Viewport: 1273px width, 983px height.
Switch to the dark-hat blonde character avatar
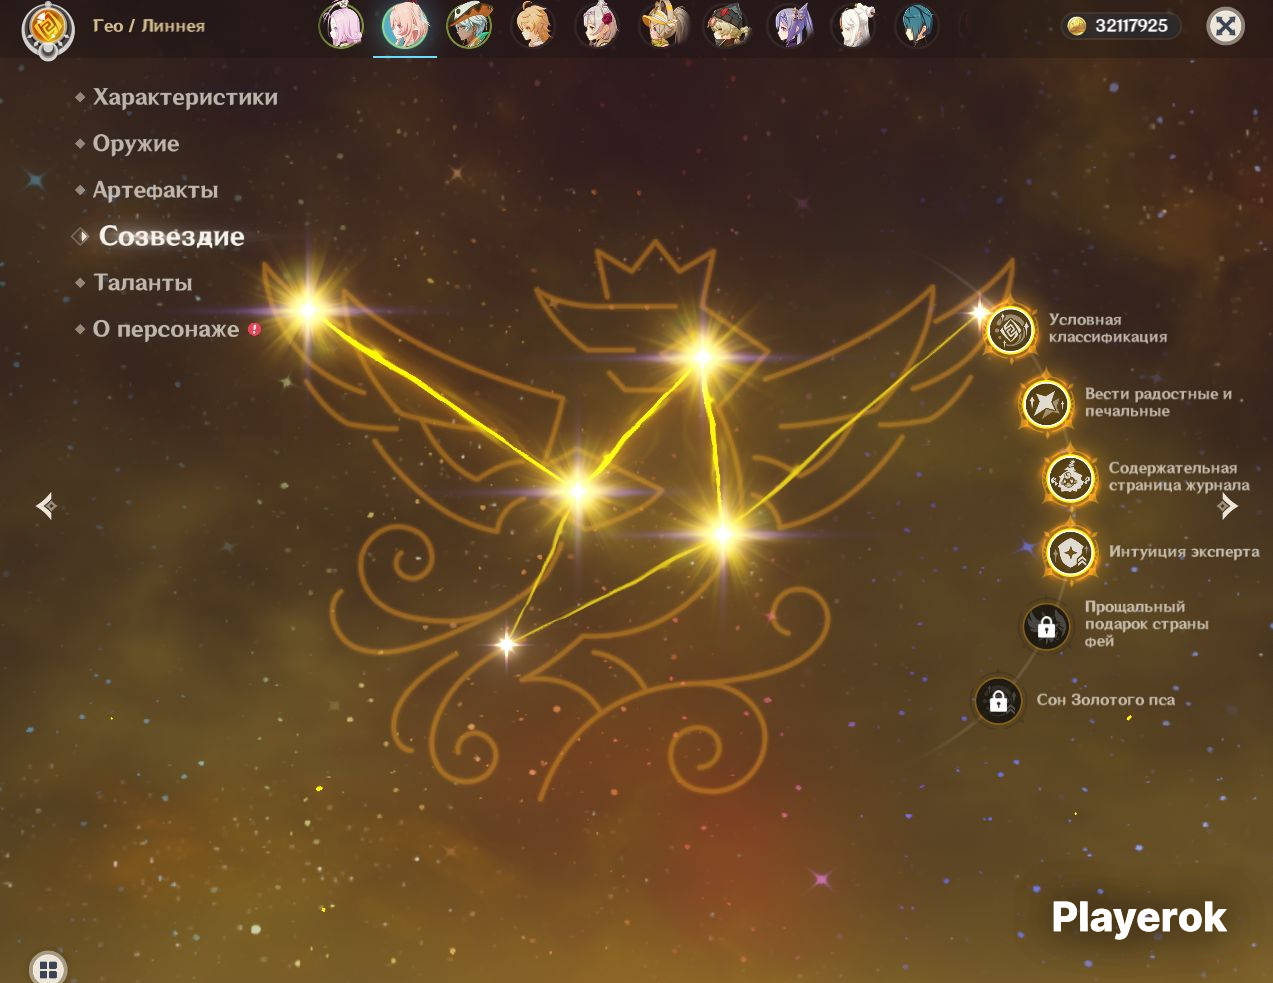pyautogui.click(x=726, y=25)
